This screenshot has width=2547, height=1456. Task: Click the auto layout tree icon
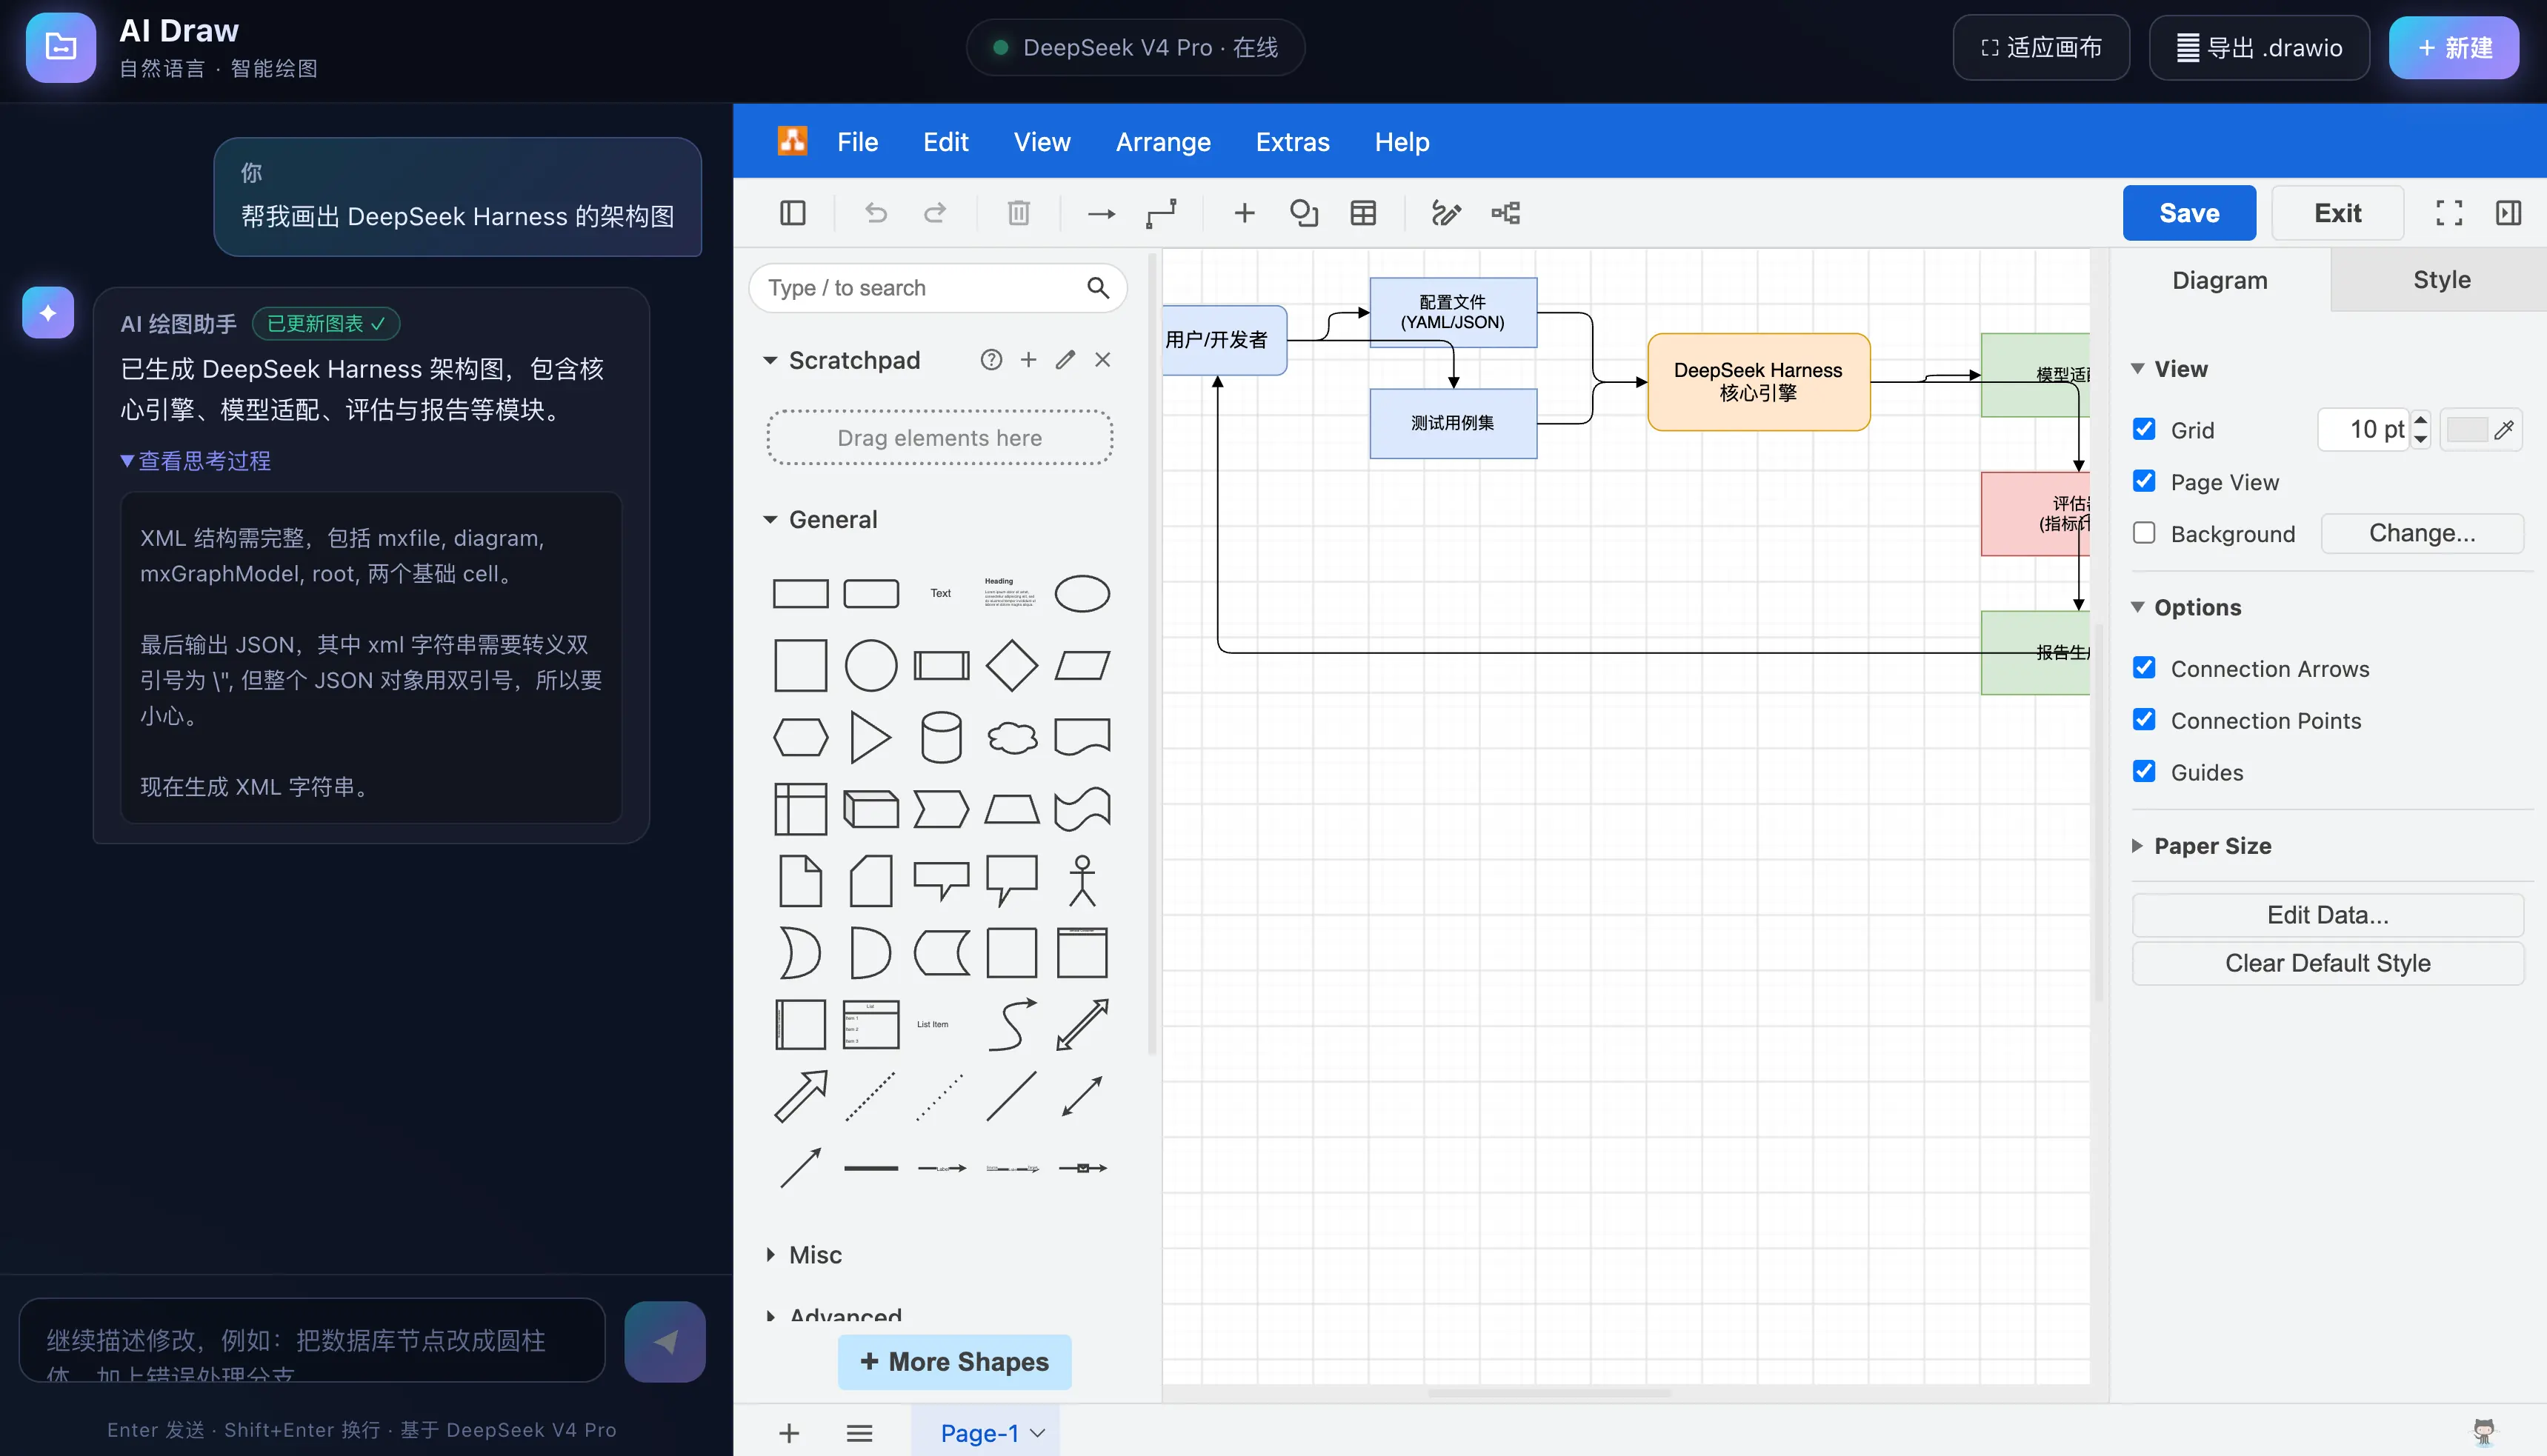tap(1505, 213)
